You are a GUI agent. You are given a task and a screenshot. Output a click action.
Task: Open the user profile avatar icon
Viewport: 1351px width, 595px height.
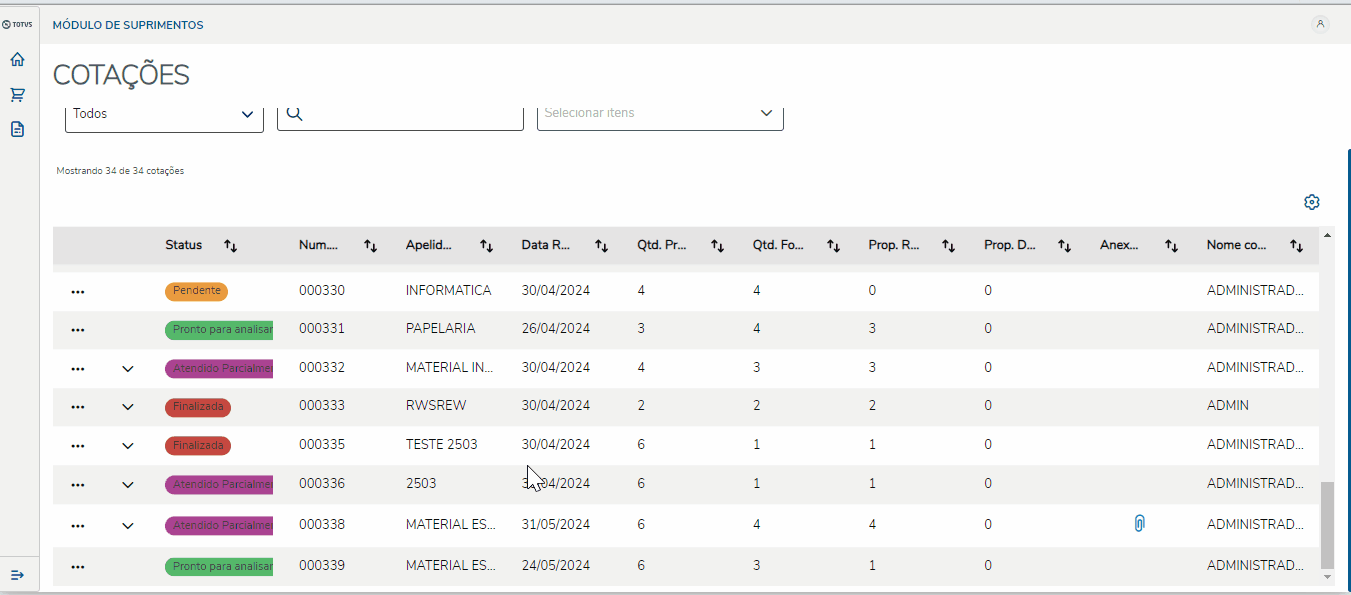pyautogui.click(x=1320, y=24)
